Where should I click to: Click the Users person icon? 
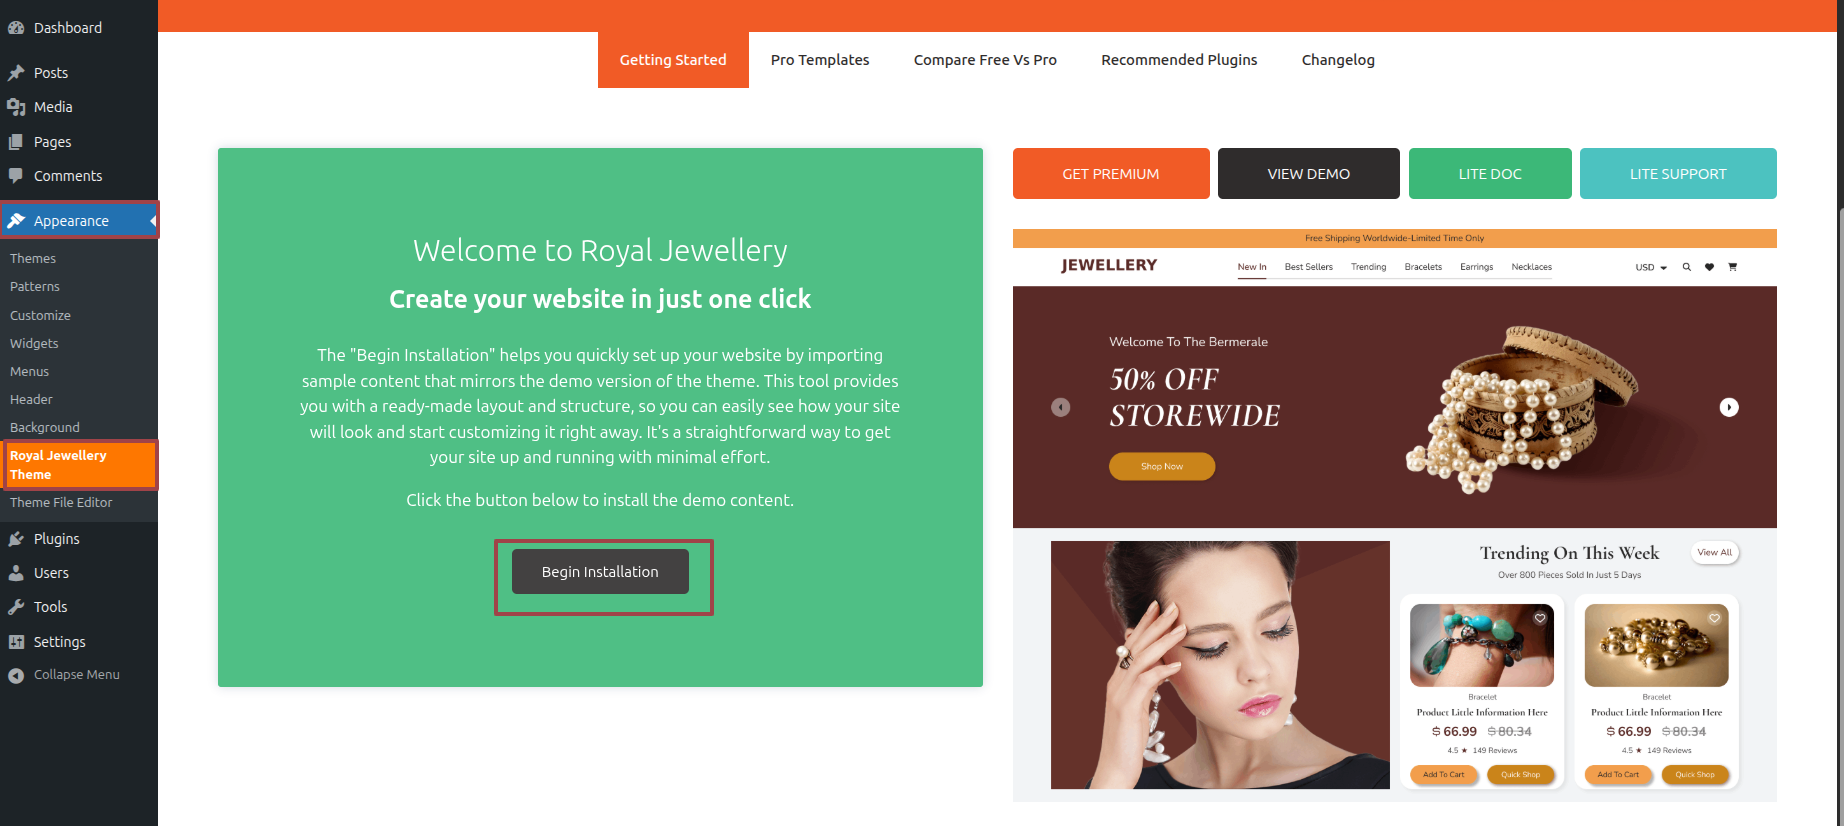coord(16,573)
